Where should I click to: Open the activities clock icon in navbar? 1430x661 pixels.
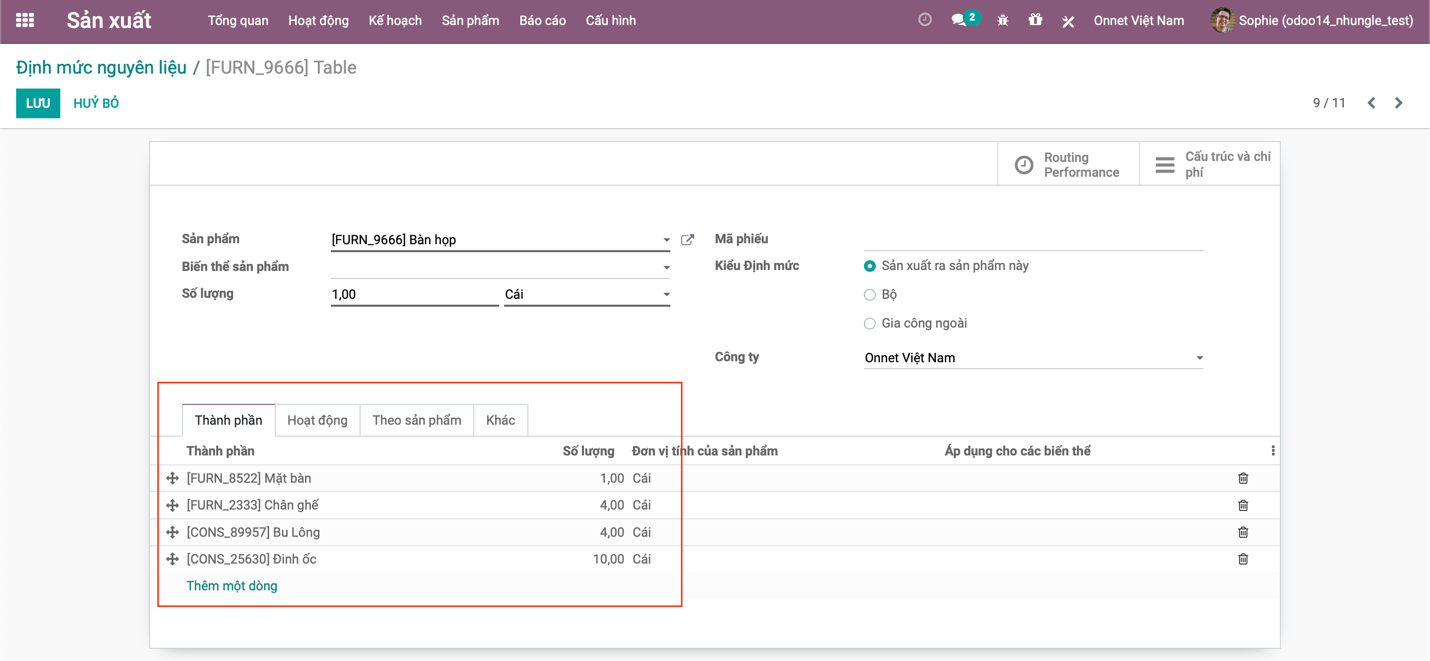pos(925,20)
